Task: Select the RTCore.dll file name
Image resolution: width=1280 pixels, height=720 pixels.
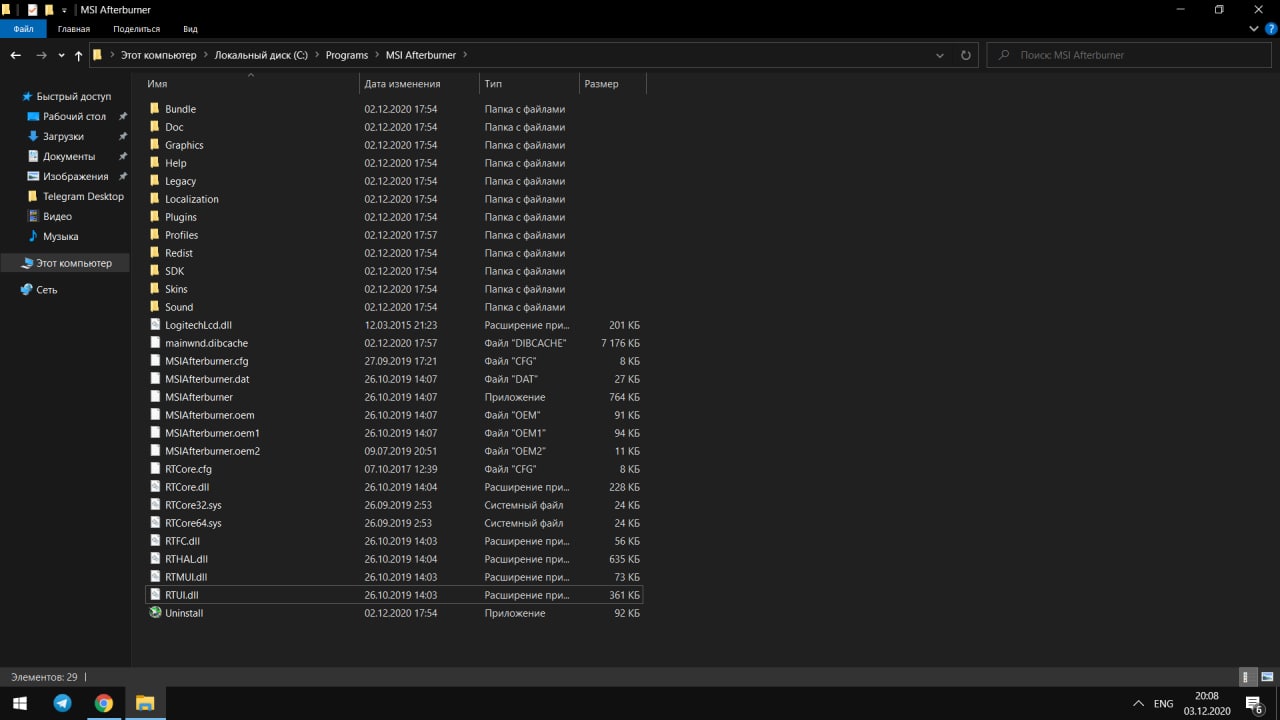Action: pos(187,487)
